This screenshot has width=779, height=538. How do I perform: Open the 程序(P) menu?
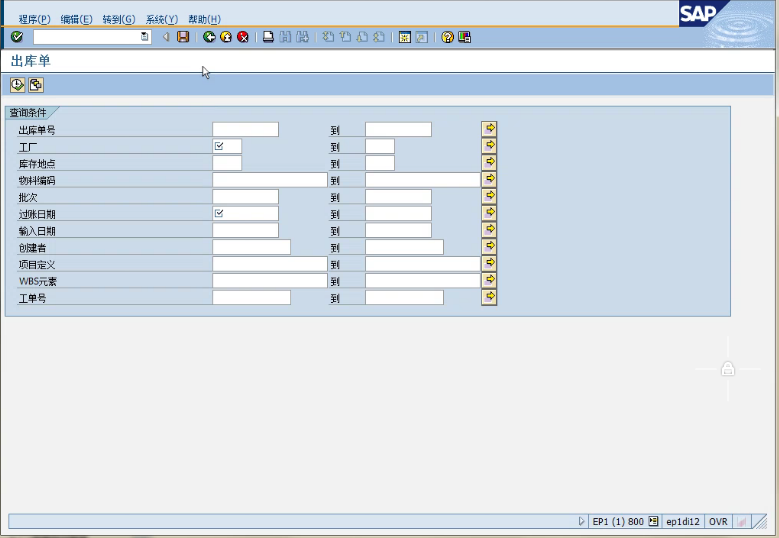[34, 19]
